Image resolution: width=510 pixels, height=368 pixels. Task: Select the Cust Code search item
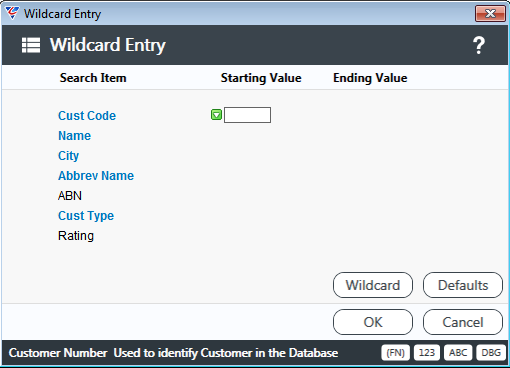pyautogui.click(x=87, y=116)
